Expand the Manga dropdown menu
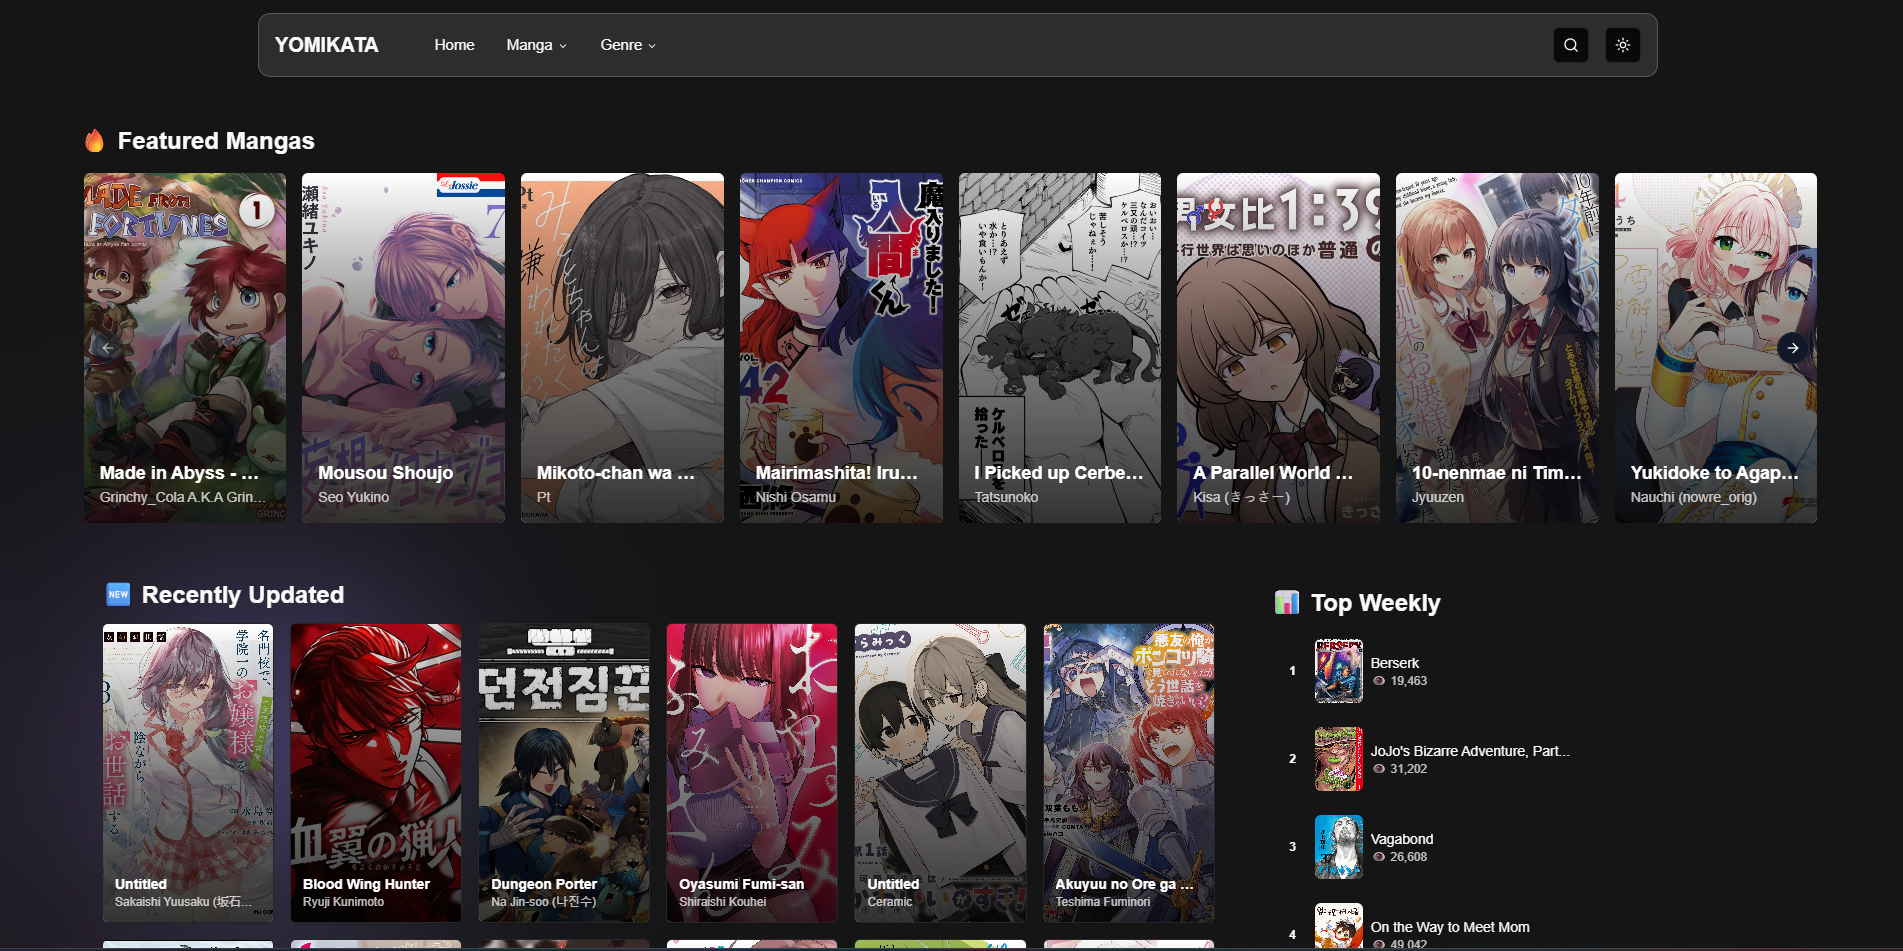Screen dimensions: 1903x951 [536, 45]
